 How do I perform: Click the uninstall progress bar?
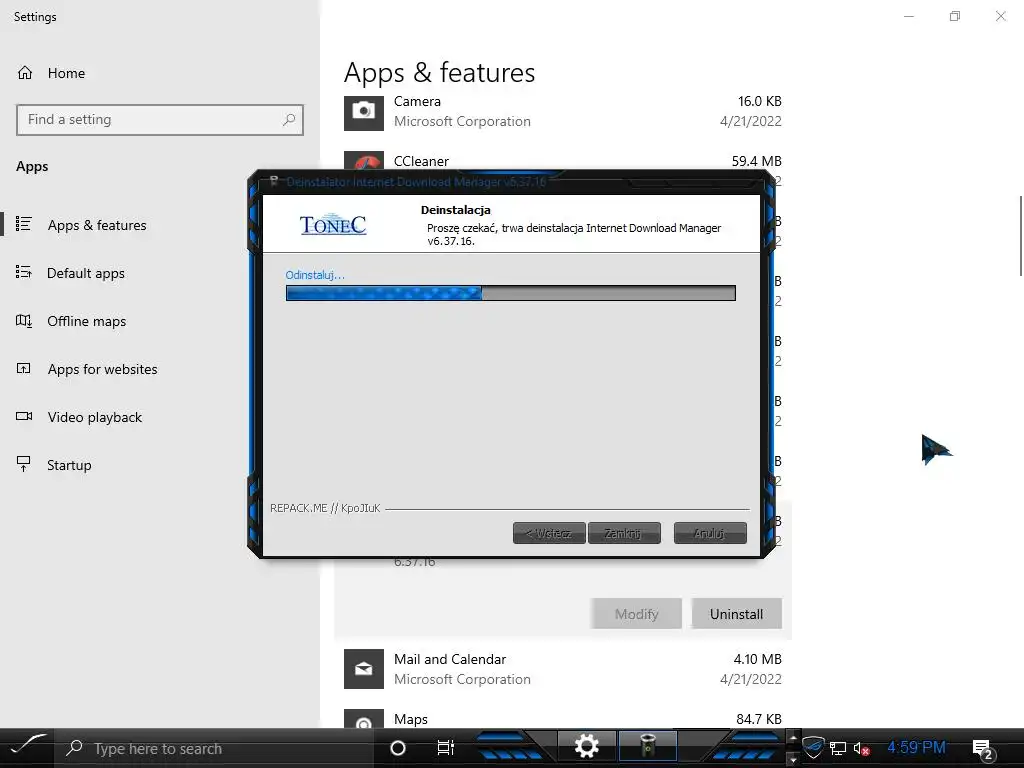point(511,293)
